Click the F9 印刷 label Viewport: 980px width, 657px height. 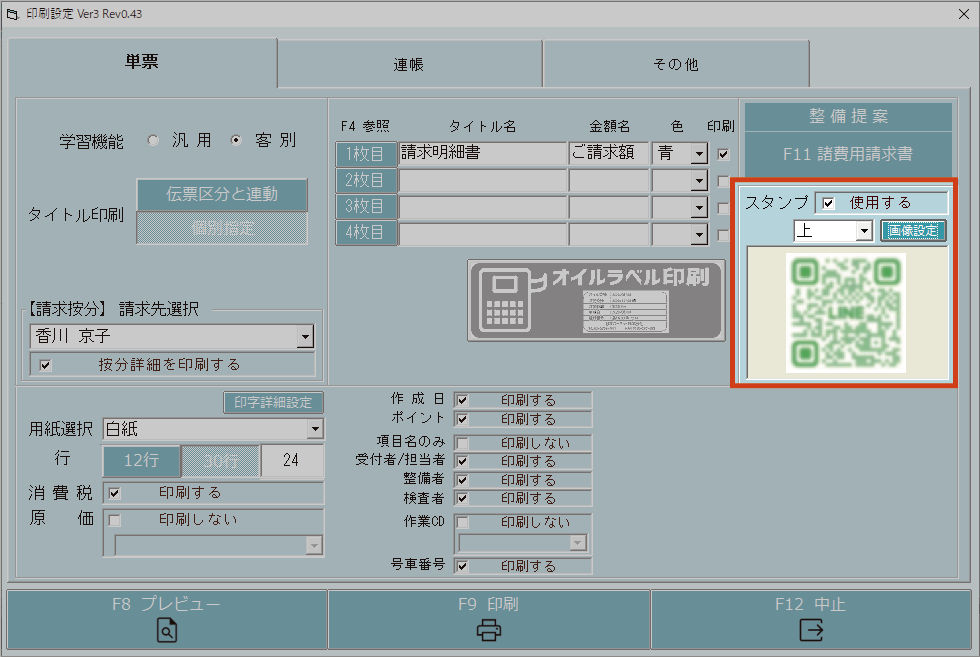pos(489,604)
